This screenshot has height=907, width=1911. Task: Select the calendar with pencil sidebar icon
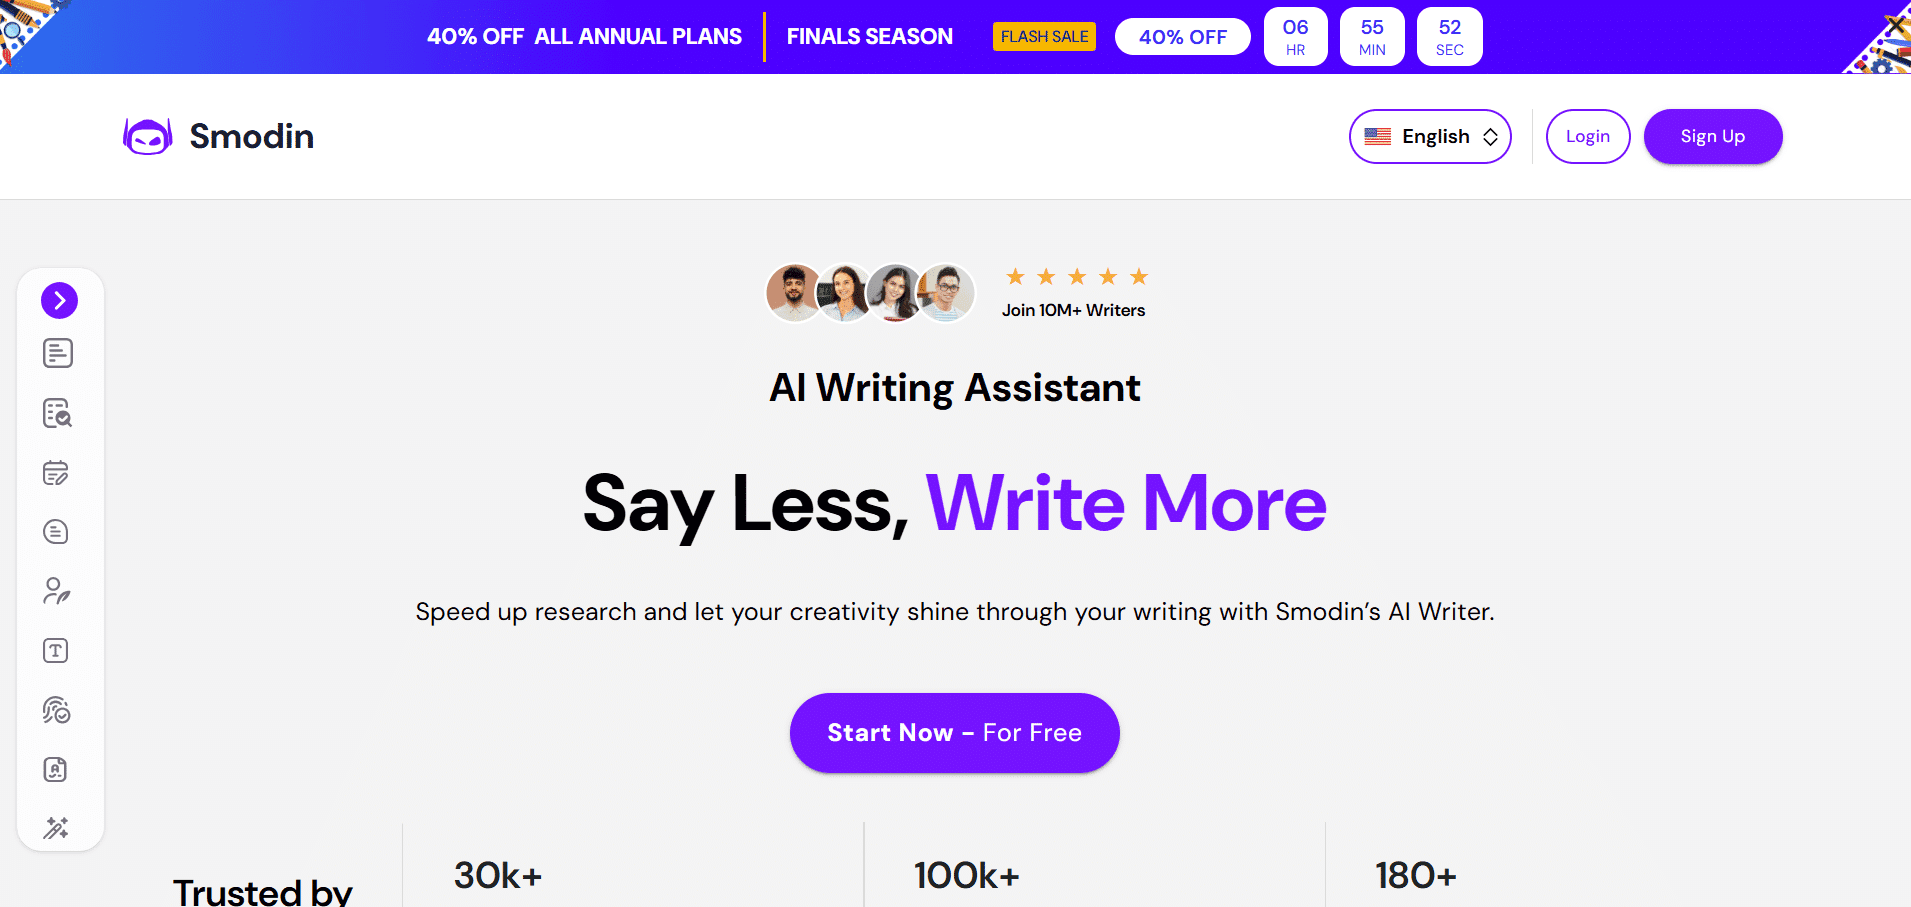(56, 473)
